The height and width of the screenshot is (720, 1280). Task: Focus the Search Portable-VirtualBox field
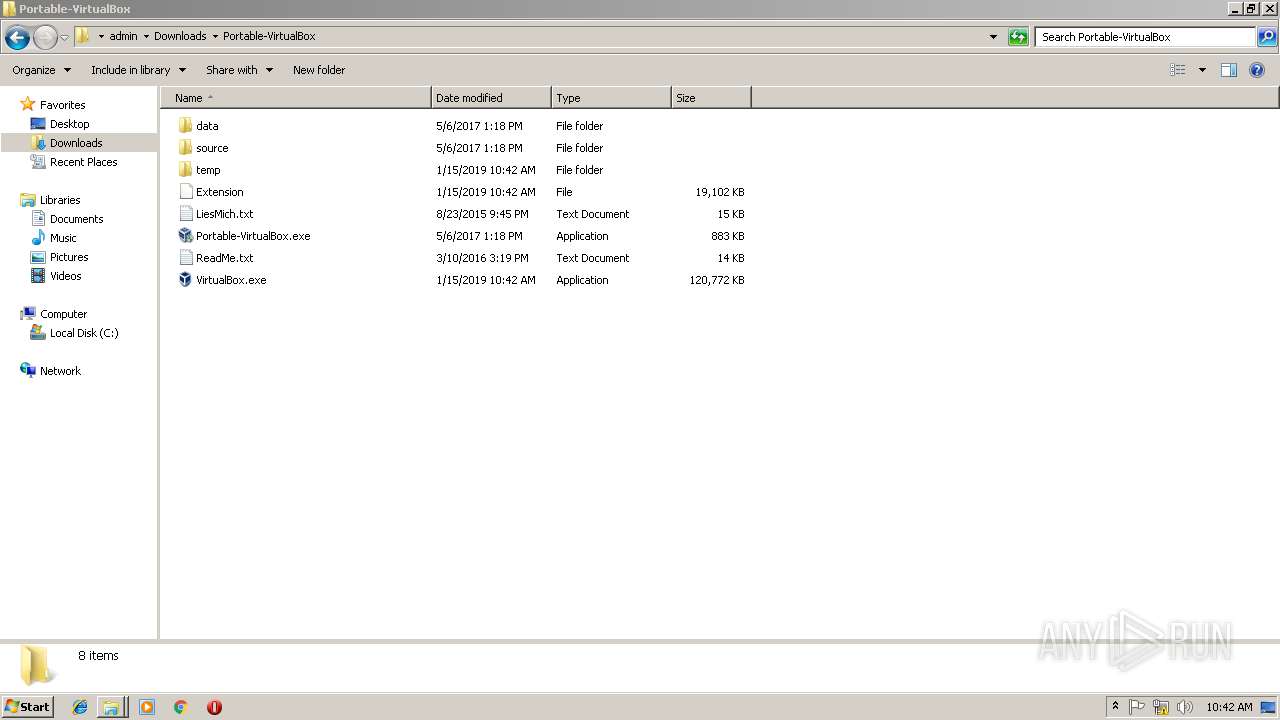(1146, 37)
